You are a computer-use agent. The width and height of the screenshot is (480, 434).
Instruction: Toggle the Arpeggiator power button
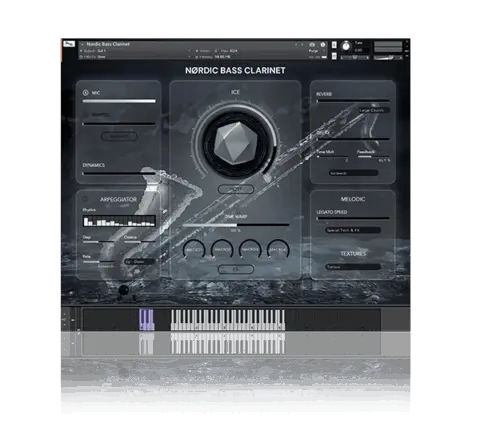(85, 199)
